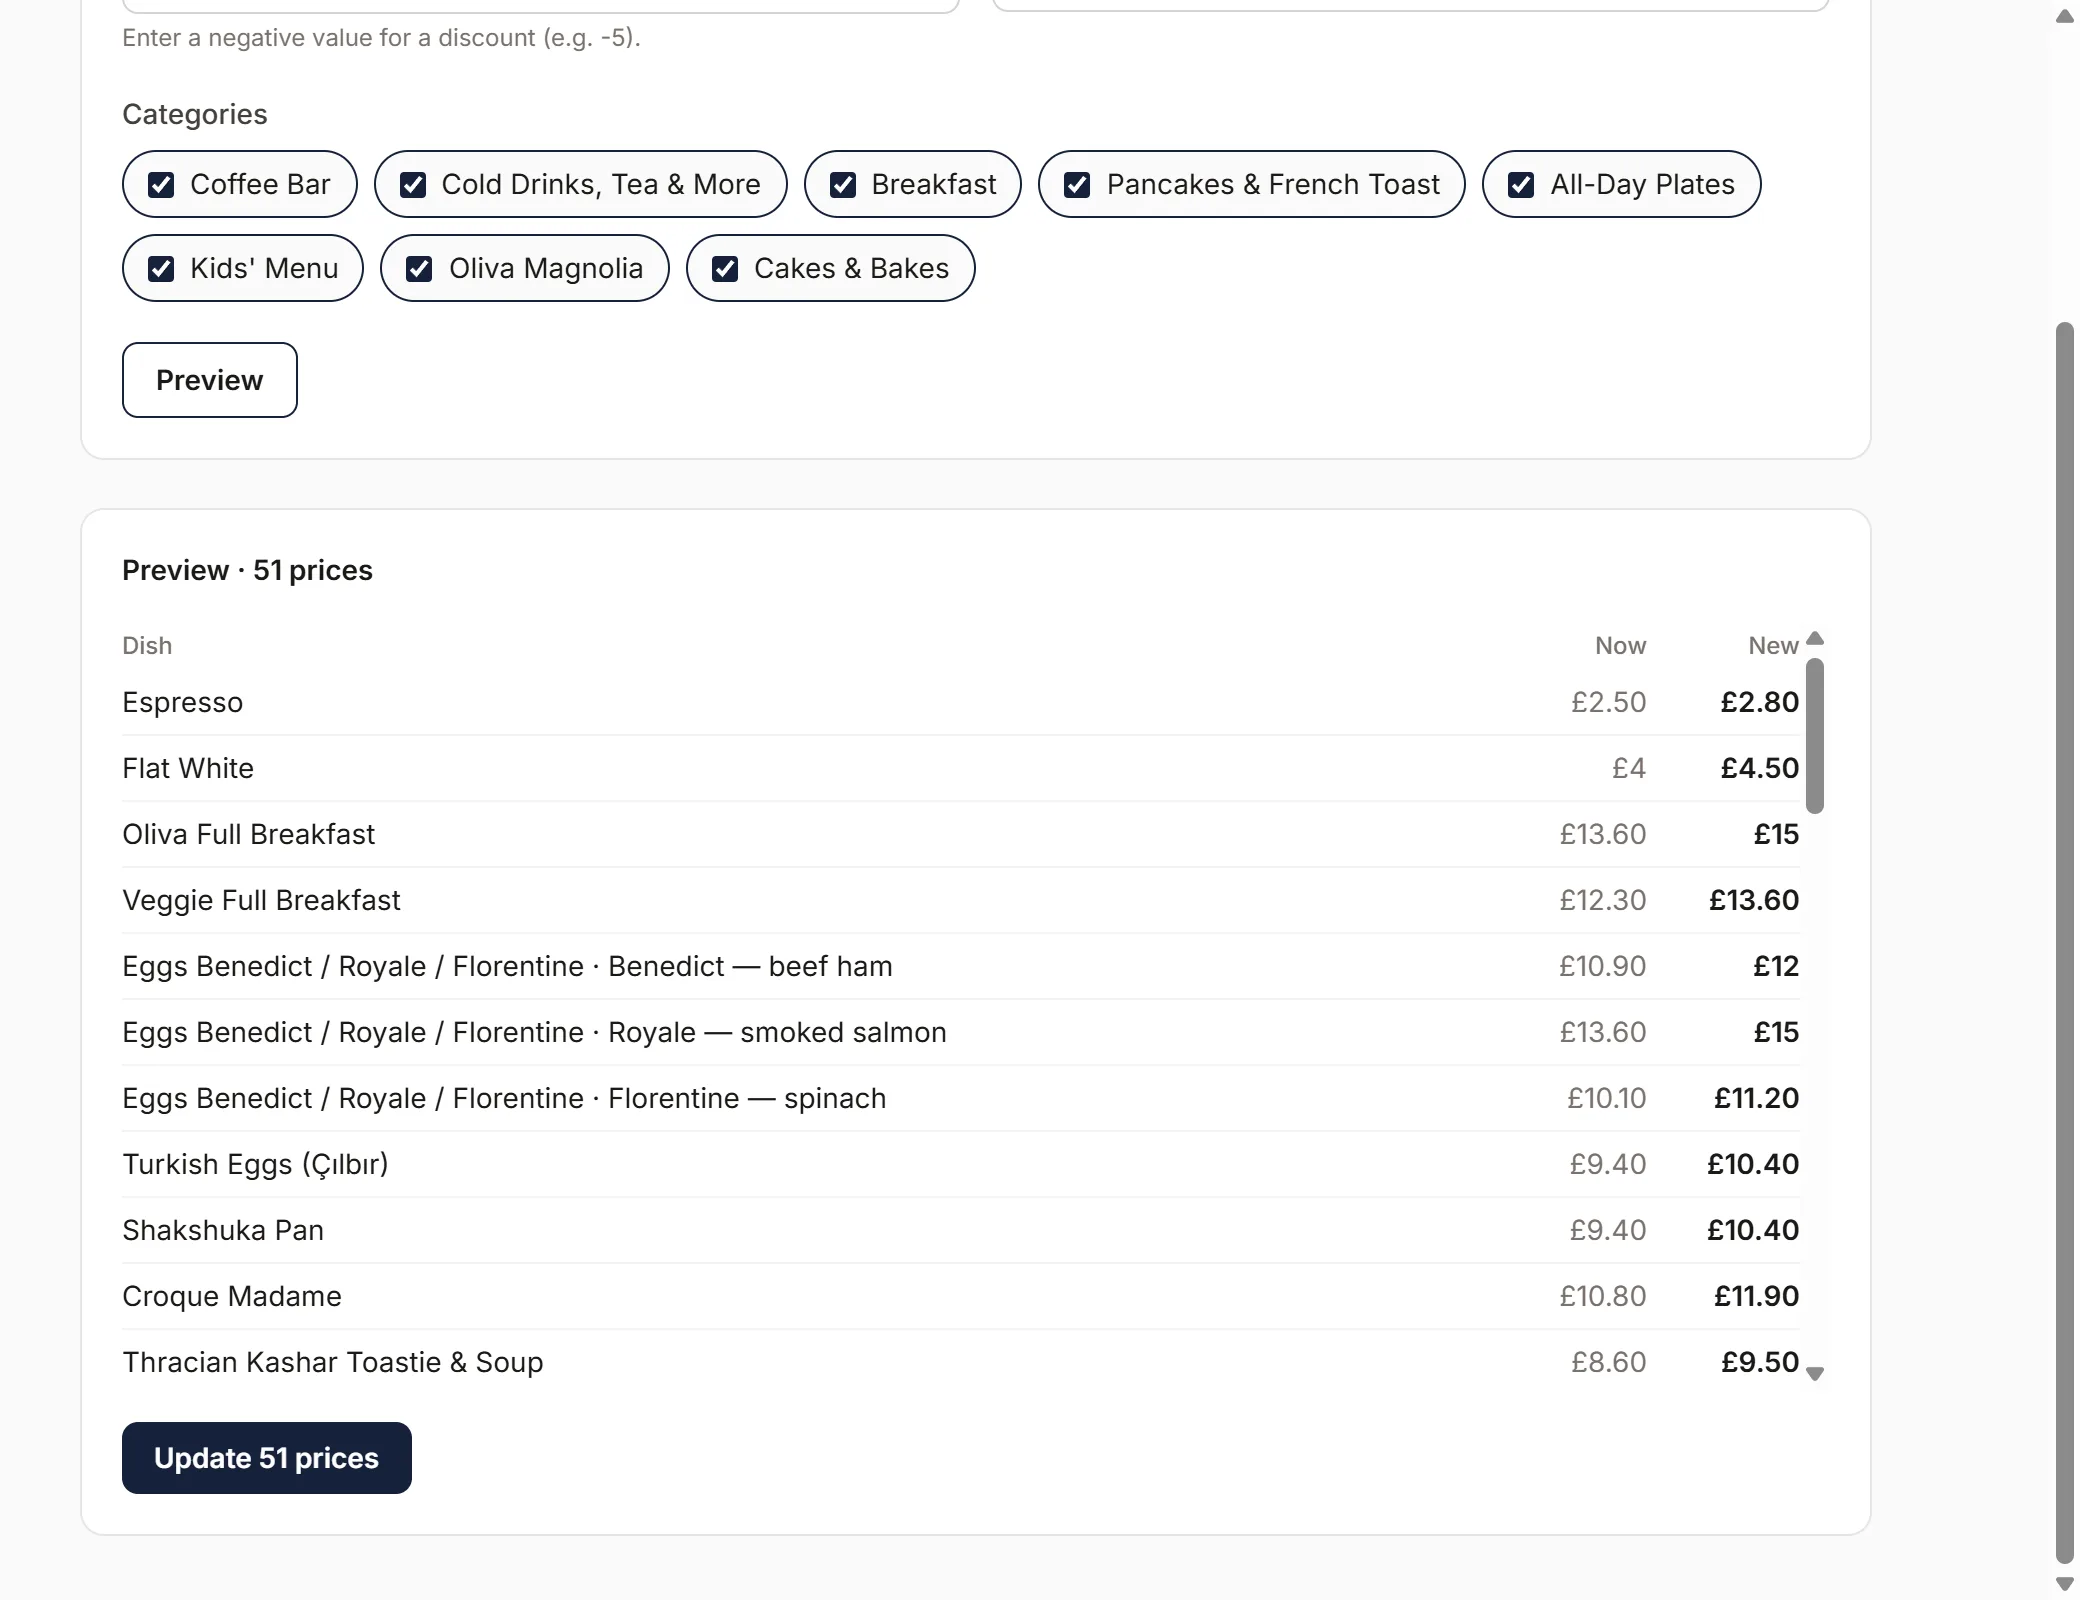
Task: Click the Florentine — spinach row
Action: pos(961,1098)
